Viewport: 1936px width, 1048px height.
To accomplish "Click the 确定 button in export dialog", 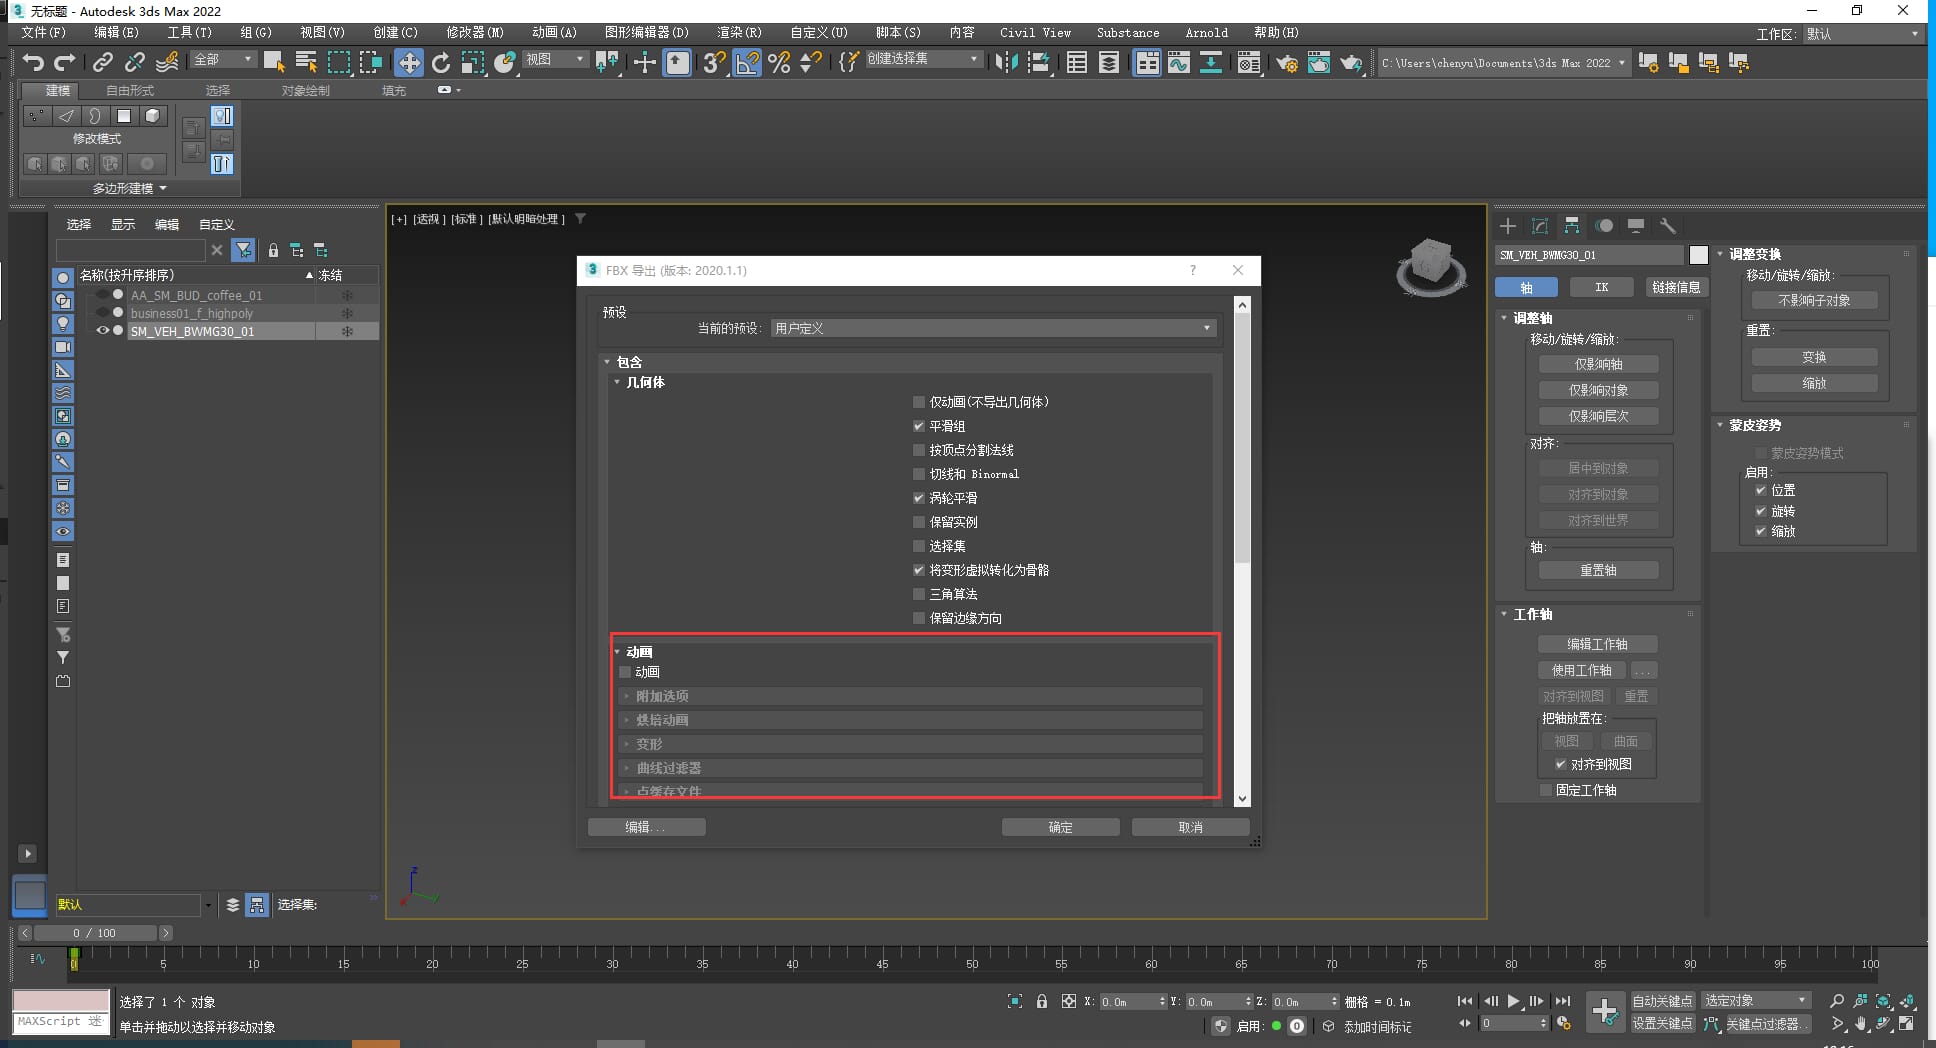I will point(1061,827).
